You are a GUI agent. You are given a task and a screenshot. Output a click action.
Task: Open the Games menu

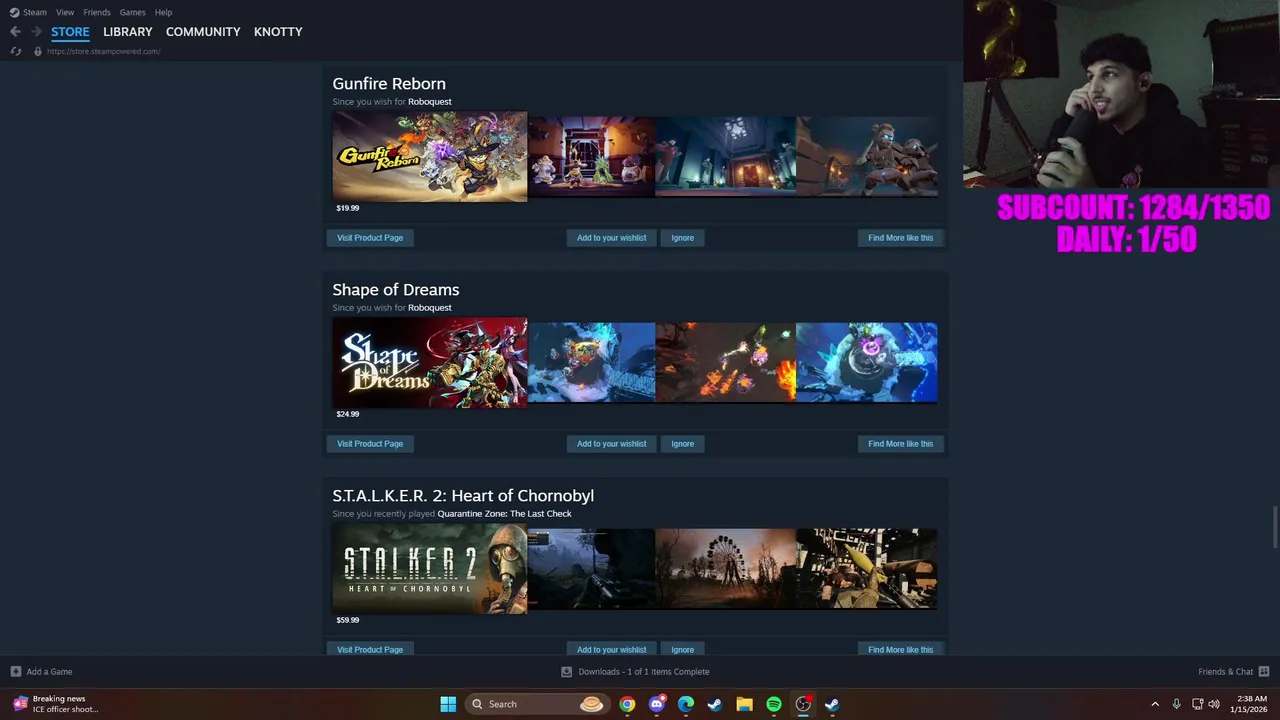click(x=132, y=12)
